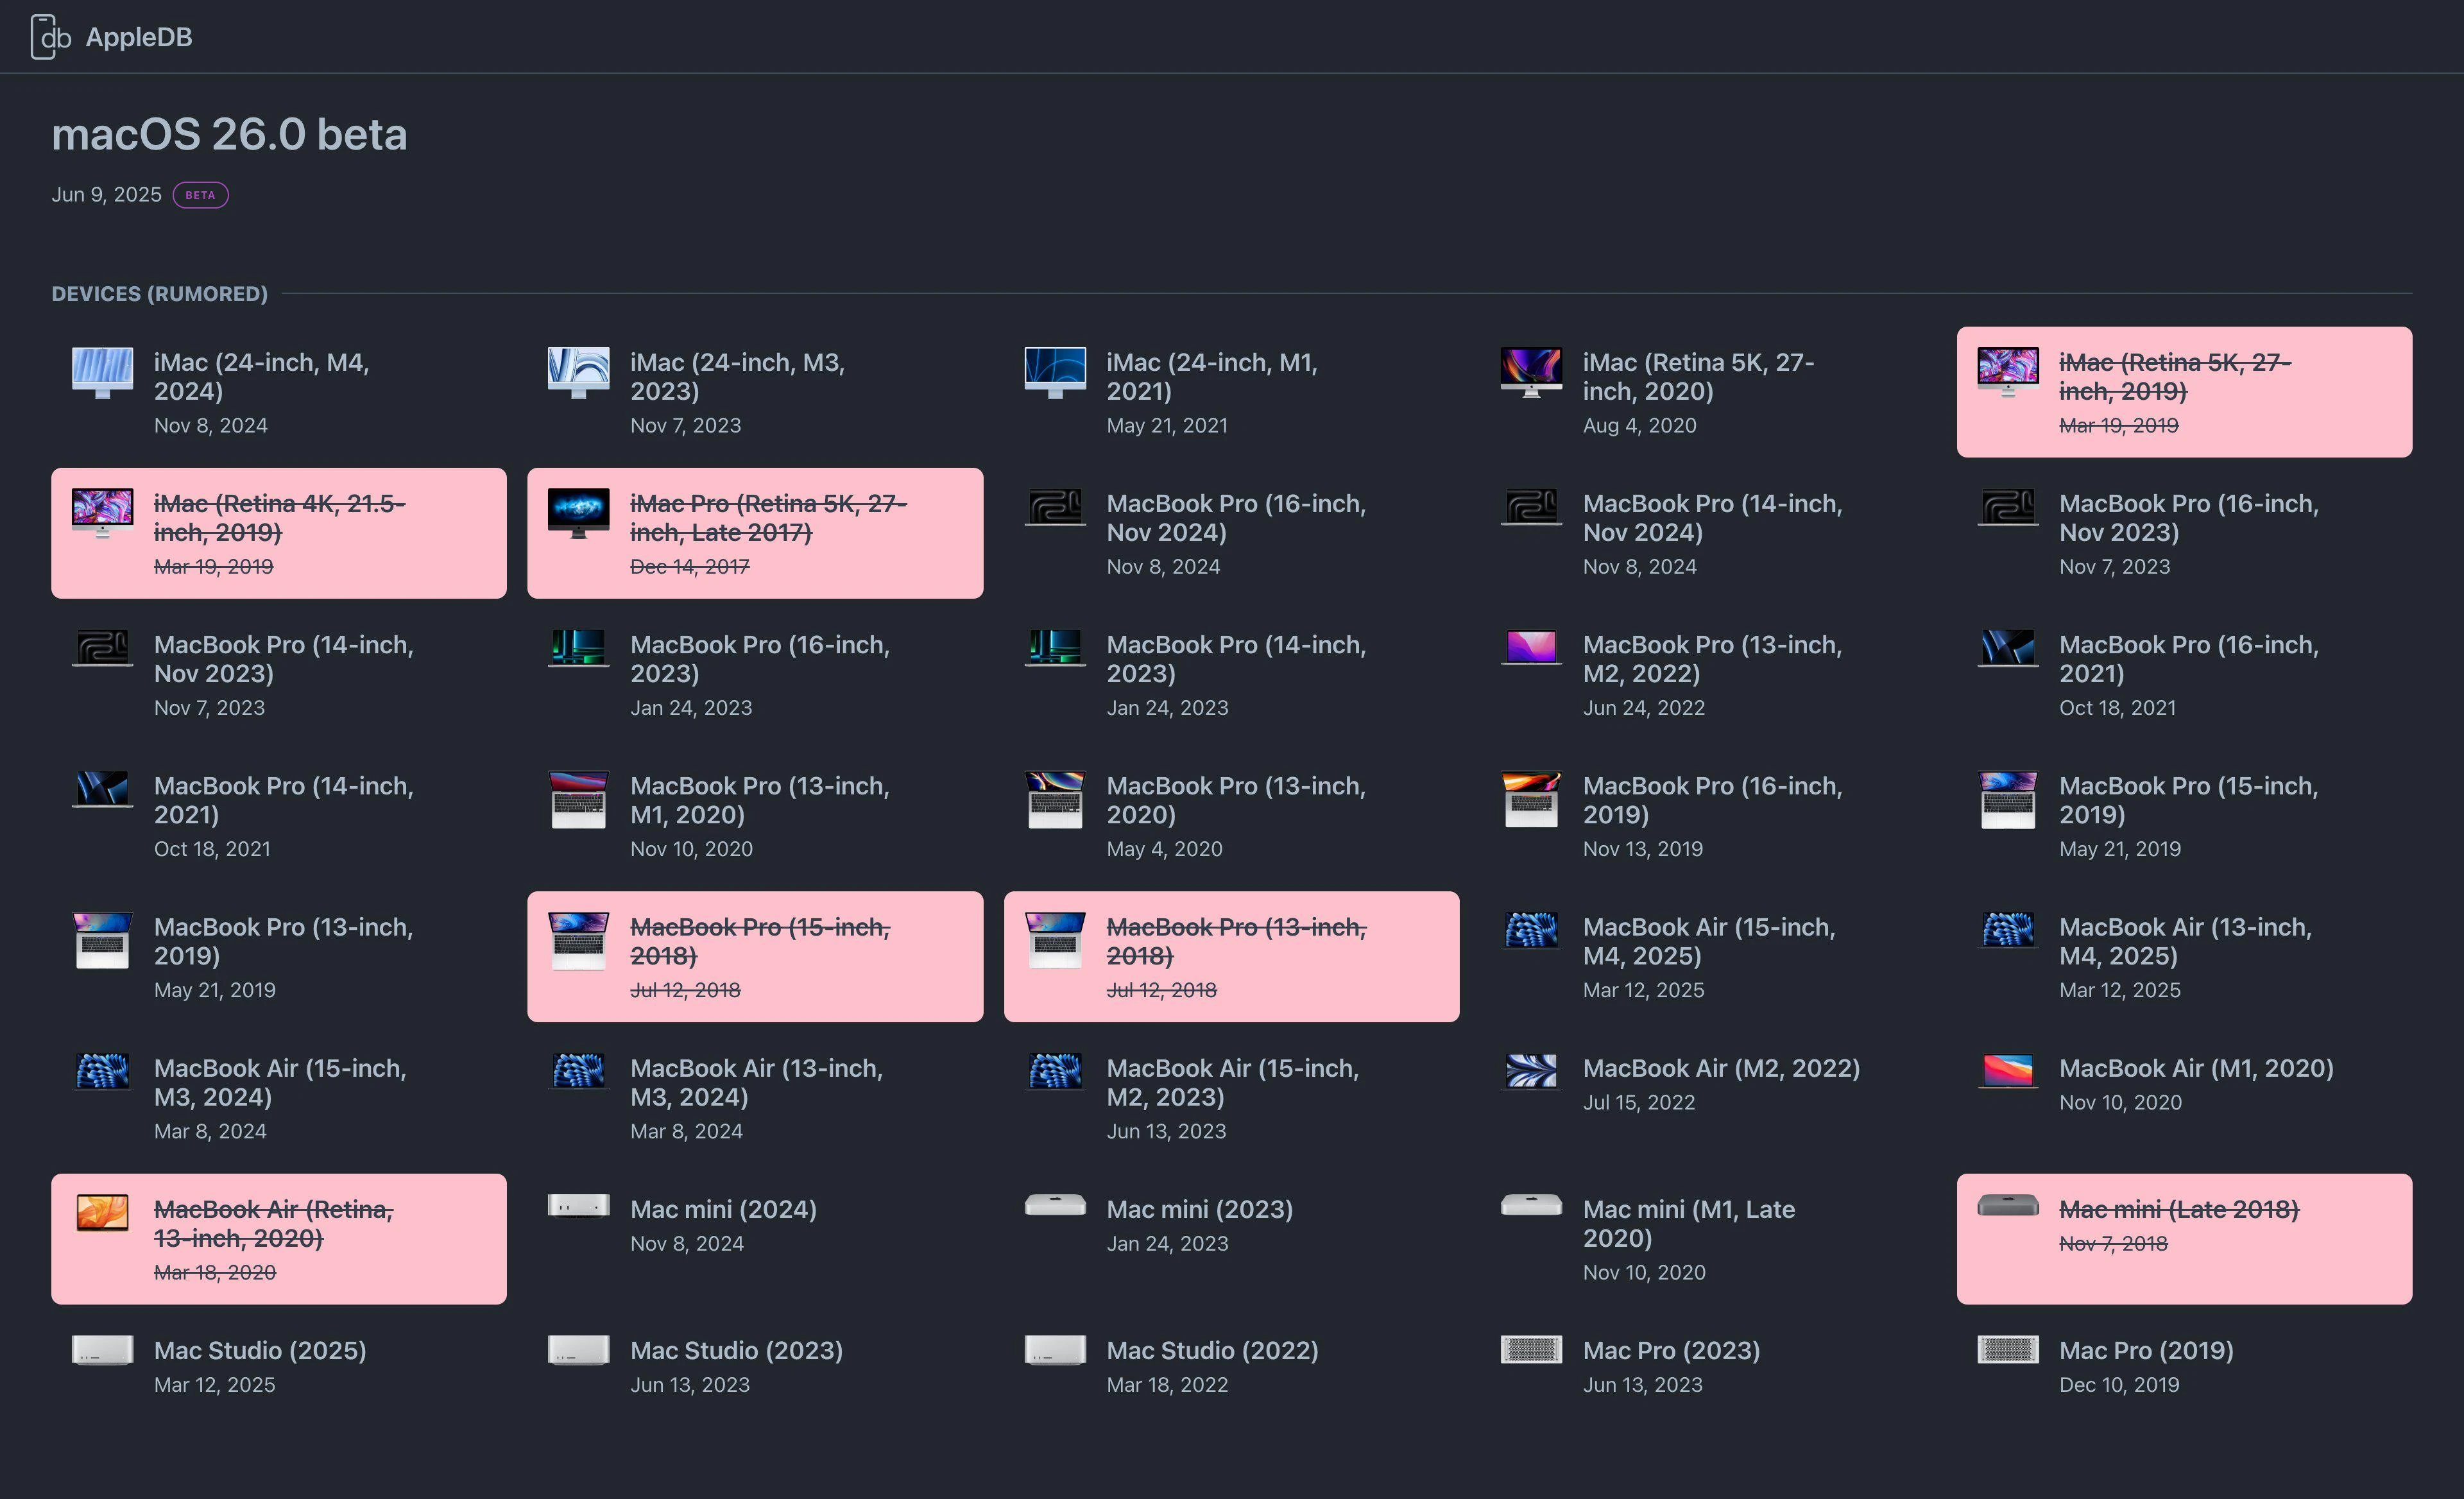The width and height of the screenshot is (2464, 1499).
Task: Click the iMac 24-inch M4 2024 thumbnail
Action: point(102,373)
